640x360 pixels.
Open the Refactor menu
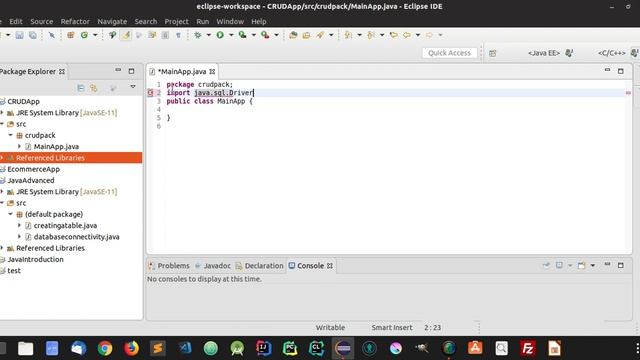click(75, 22)
